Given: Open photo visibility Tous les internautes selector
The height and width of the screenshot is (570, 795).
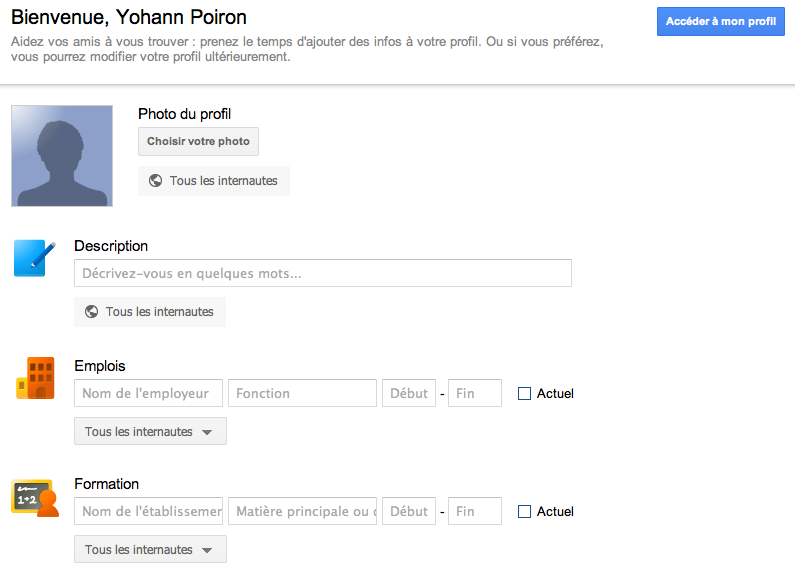Looking at the screenshot, I should [214, 181].
